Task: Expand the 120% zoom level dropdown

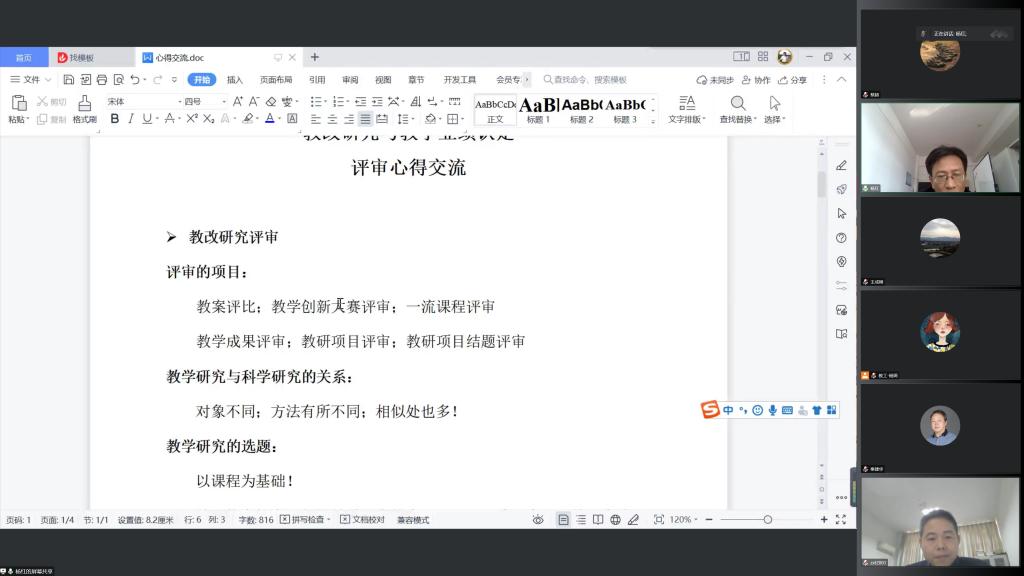Action: [x=684, y=520]
